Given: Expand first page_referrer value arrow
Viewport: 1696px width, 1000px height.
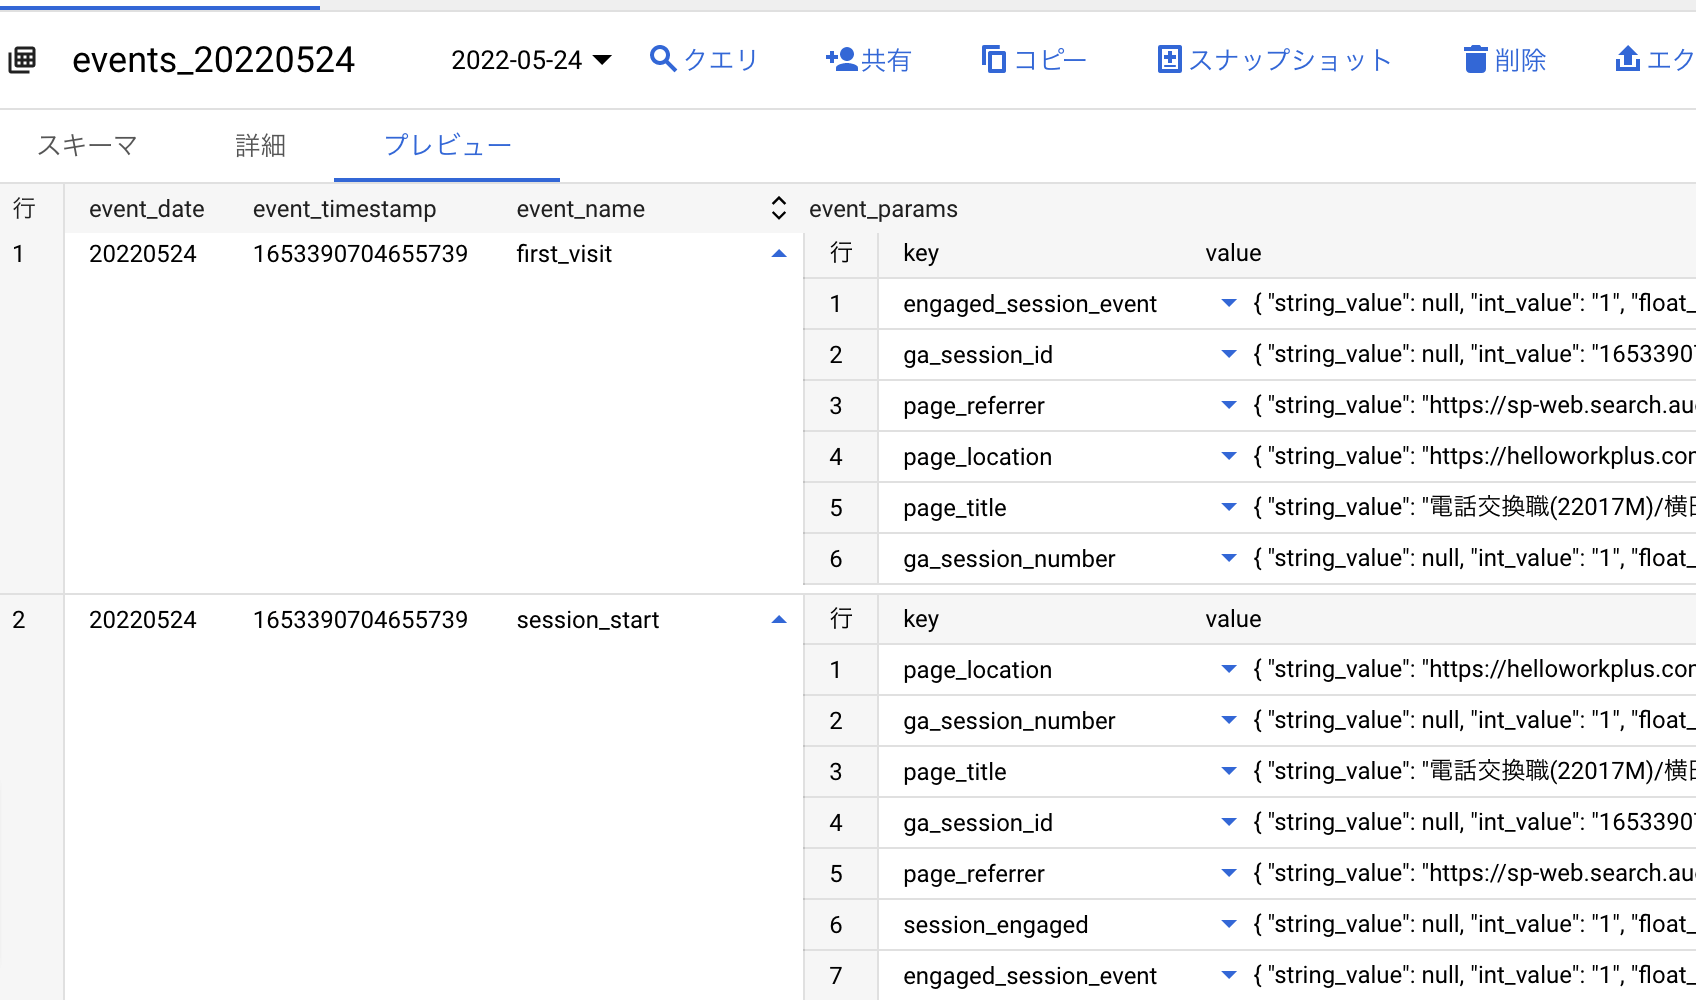Looking at the screenshot, I should pos(1229,405).
